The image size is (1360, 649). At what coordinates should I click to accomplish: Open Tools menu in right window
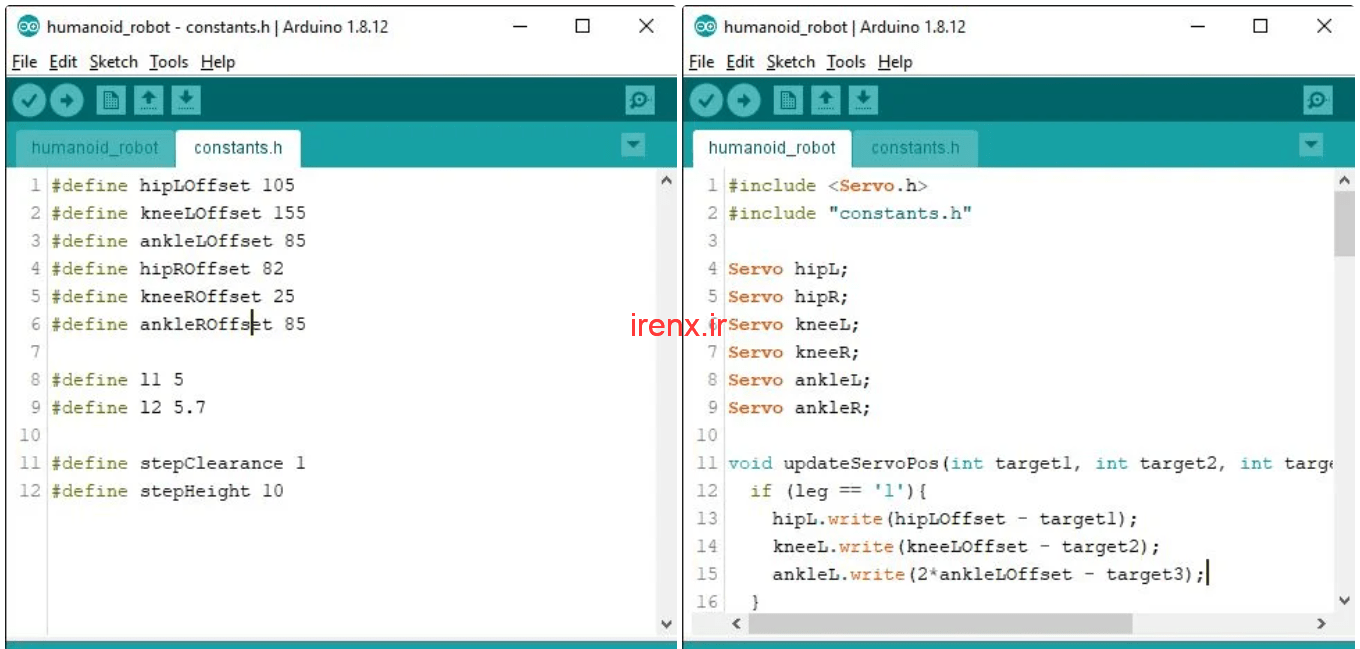tap(845, 62)
